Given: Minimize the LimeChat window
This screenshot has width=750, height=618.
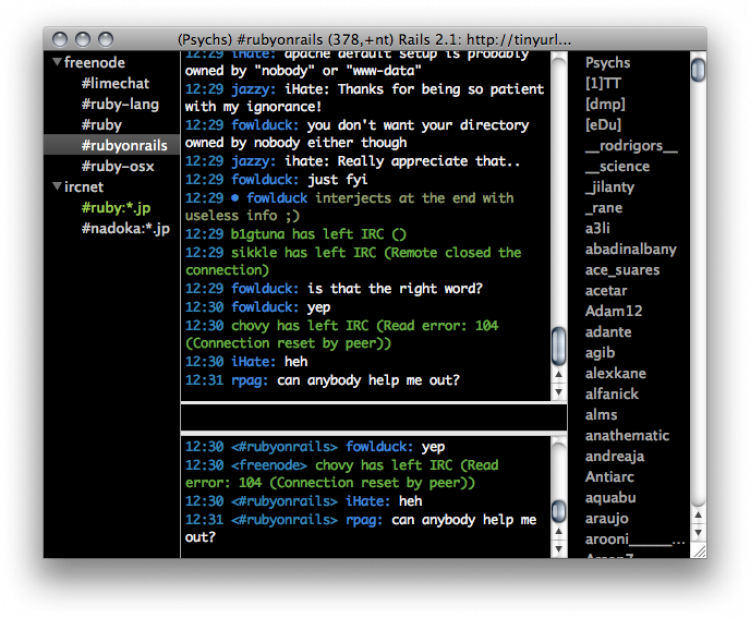Looking at the screenshot, I should coord(83,39).
